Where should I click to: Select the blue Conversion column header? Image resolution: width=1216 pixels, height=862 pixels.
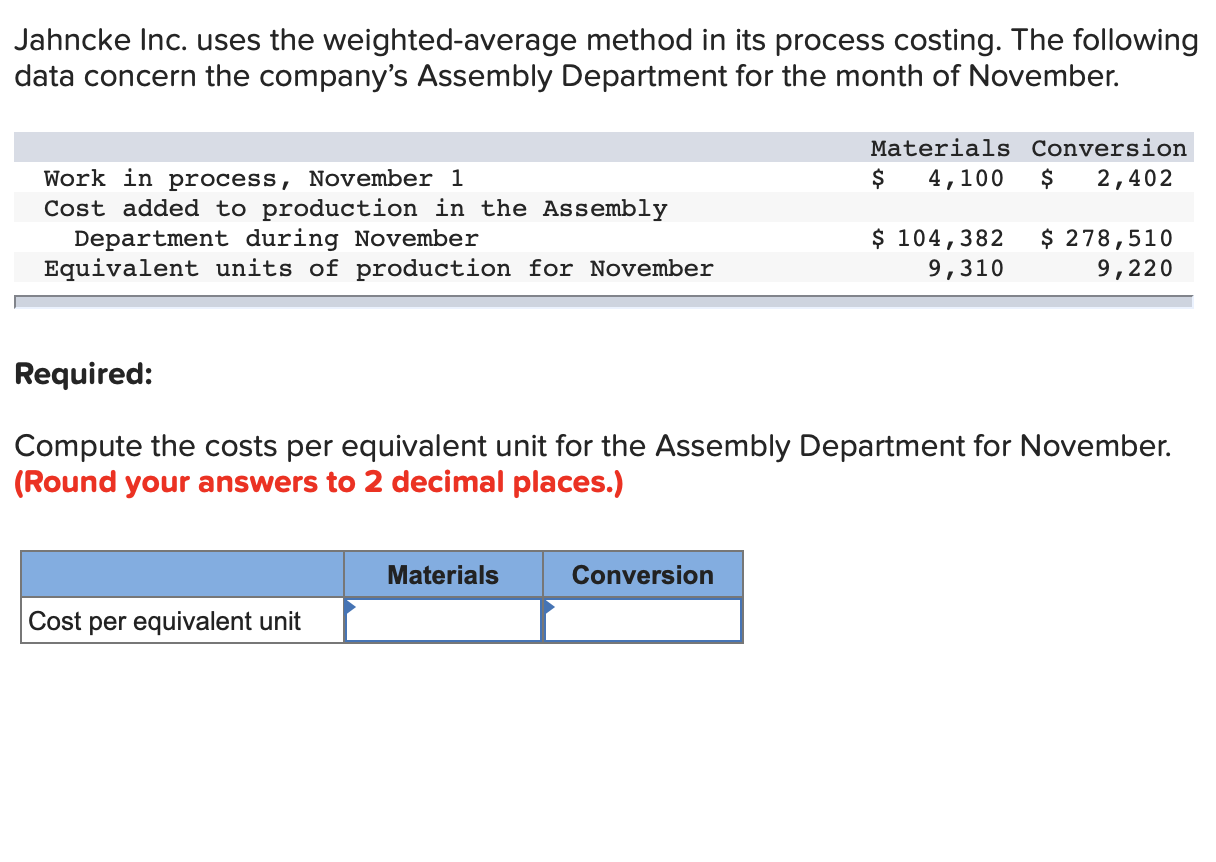(x=642, y=574)
